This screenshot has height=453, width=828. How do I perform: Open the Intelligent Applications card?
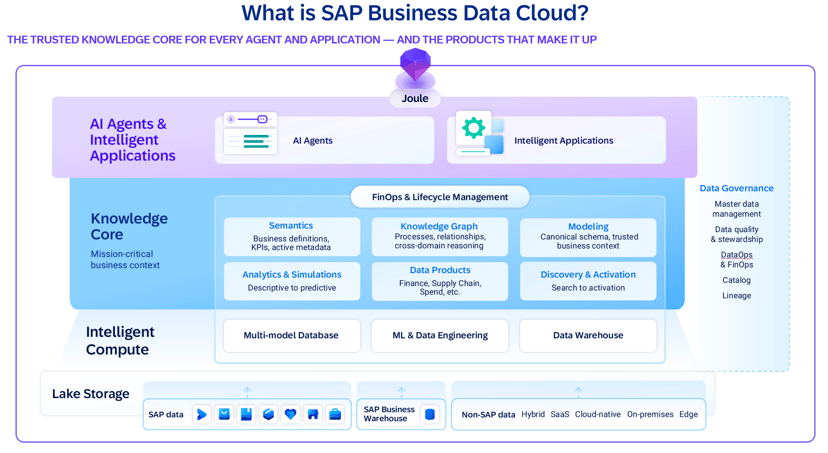[x=556, y=140]
